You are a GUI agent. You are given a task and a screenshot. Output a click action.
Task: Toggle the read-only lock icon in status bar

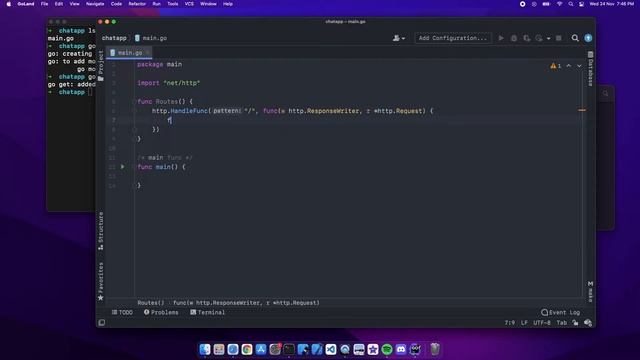(575, 322)
